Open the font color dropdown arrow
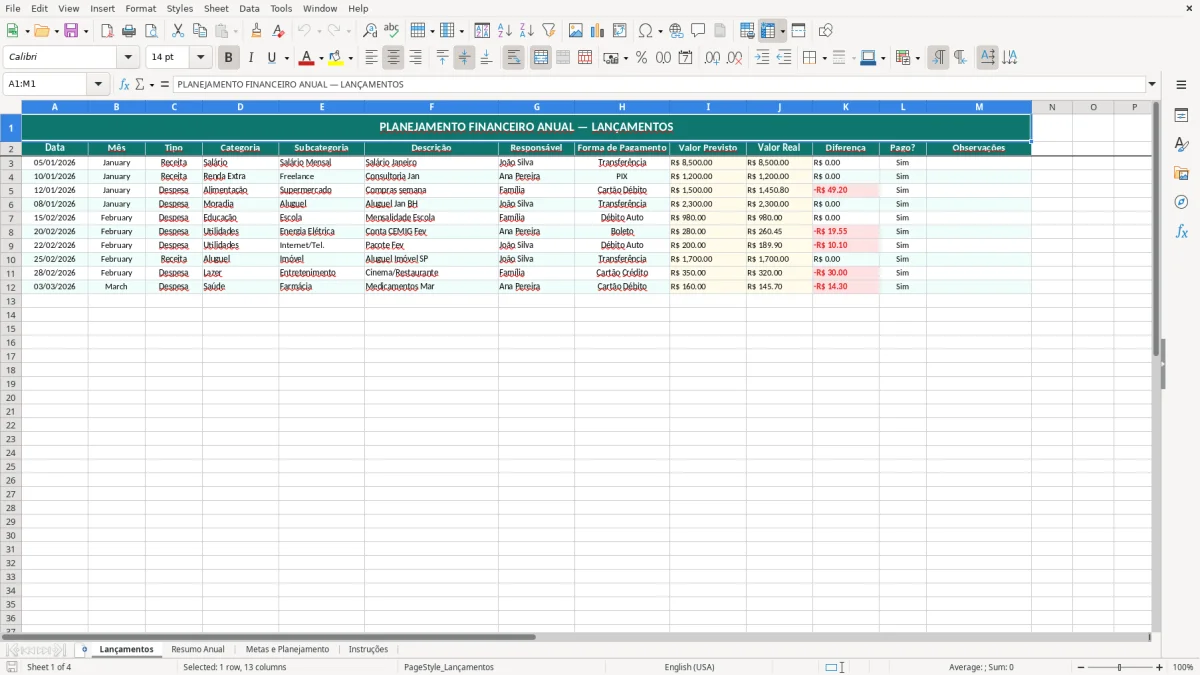1200x675 pixels. tap(321, 58)
